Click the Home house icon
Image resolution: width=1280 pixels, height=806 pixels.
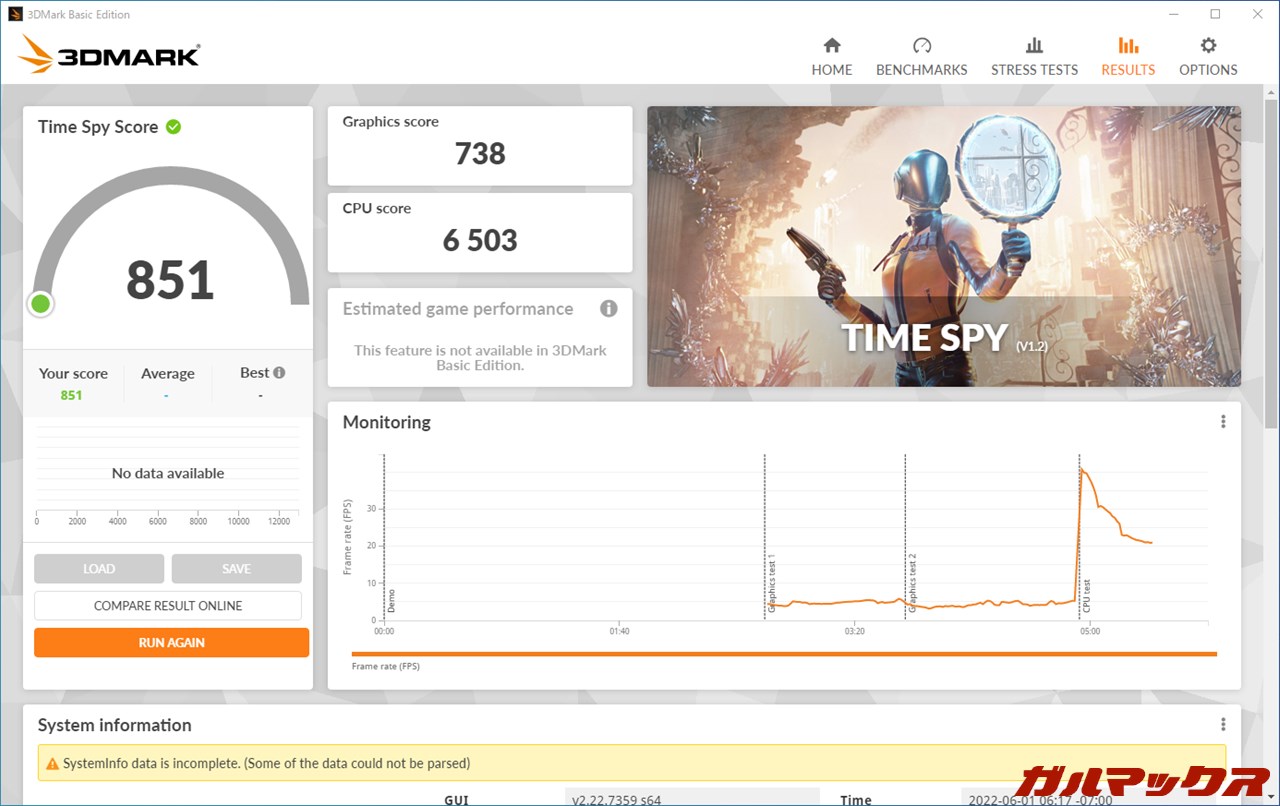click(x=832, y=46)
